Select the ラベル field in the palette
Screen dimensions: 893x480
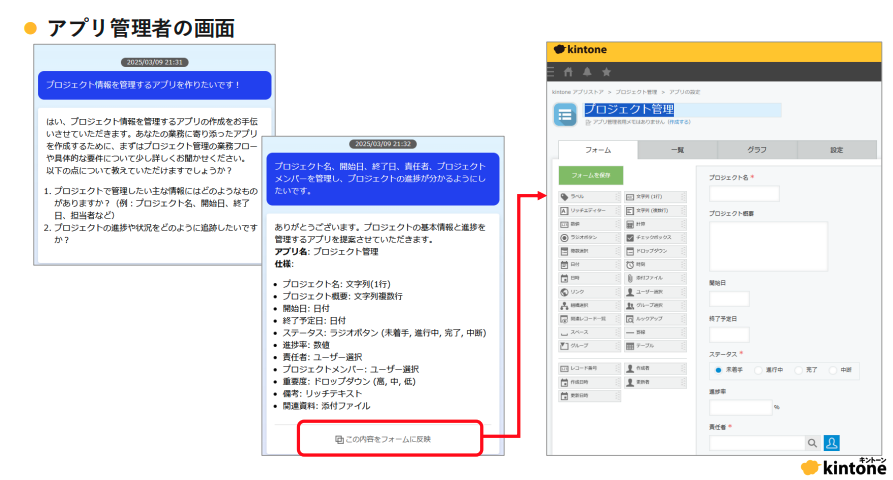(589, 196)
